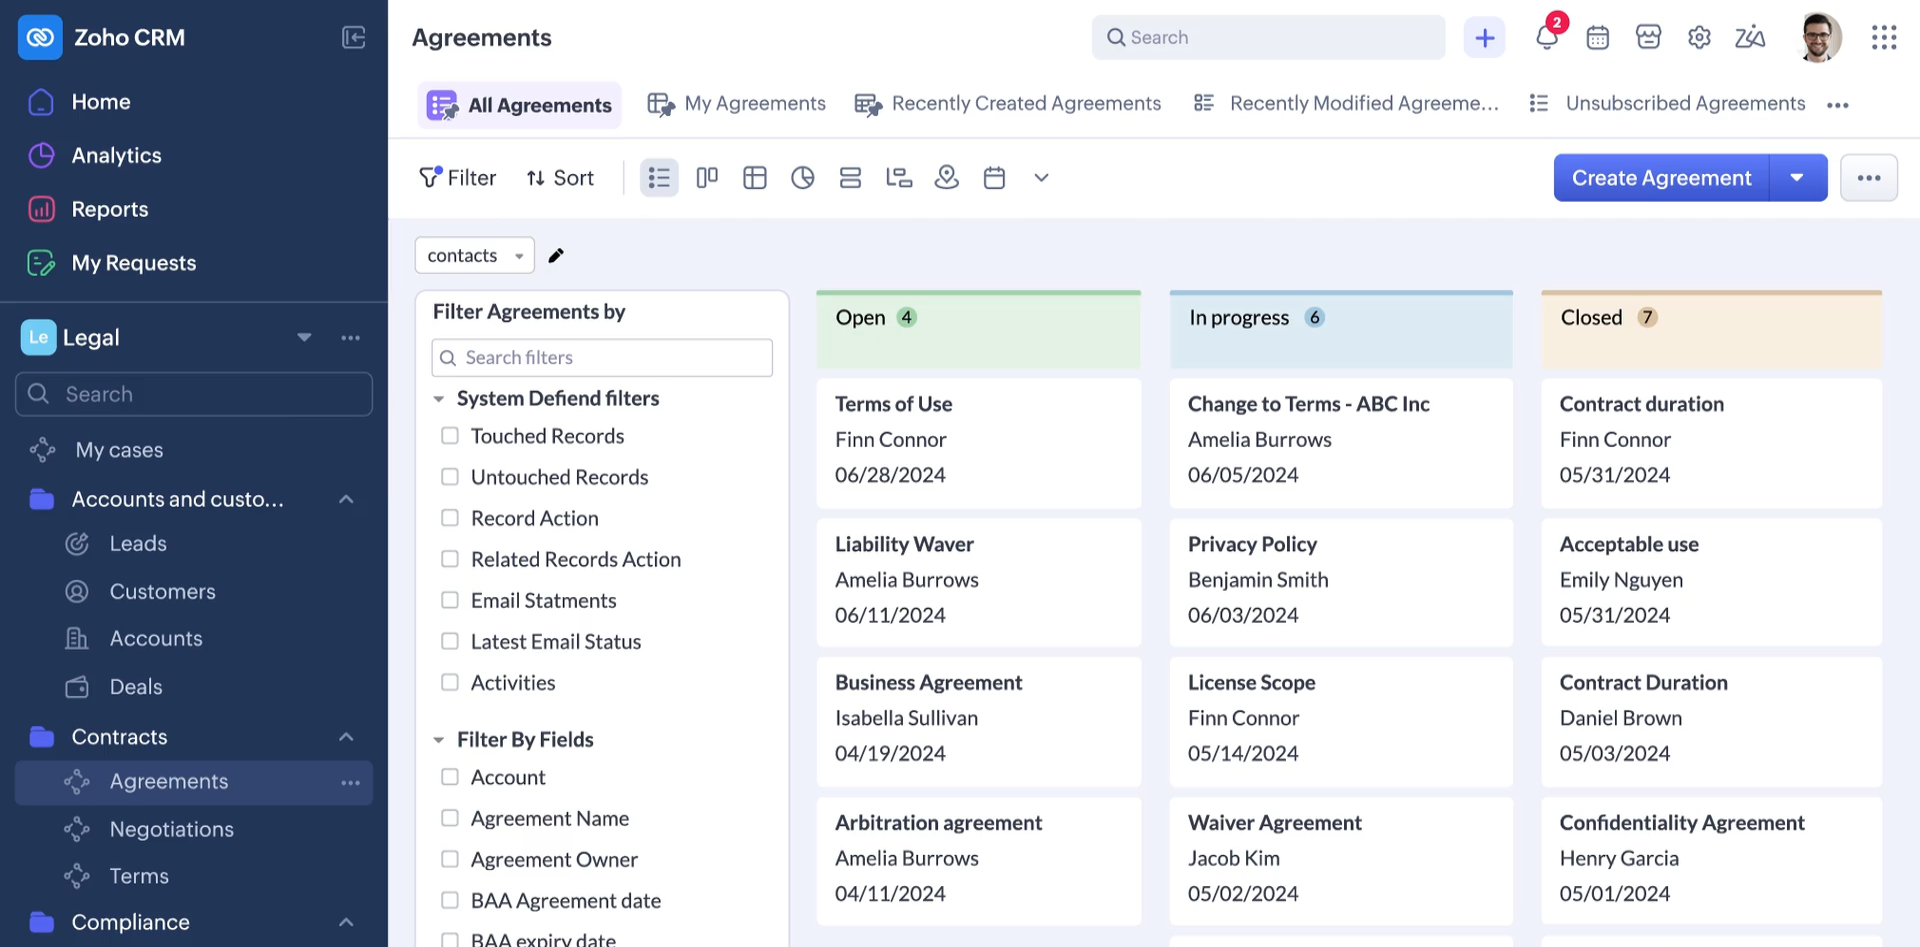Screen dimensions: 1920x947
Task: Open the notifications bell
Action: 1547,37
